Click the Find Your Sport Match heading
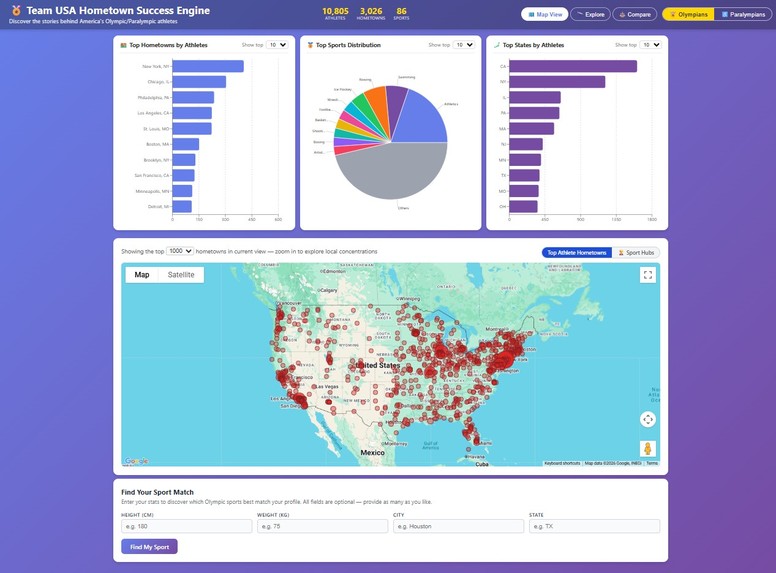776x573 pixels. coord(157,492)
